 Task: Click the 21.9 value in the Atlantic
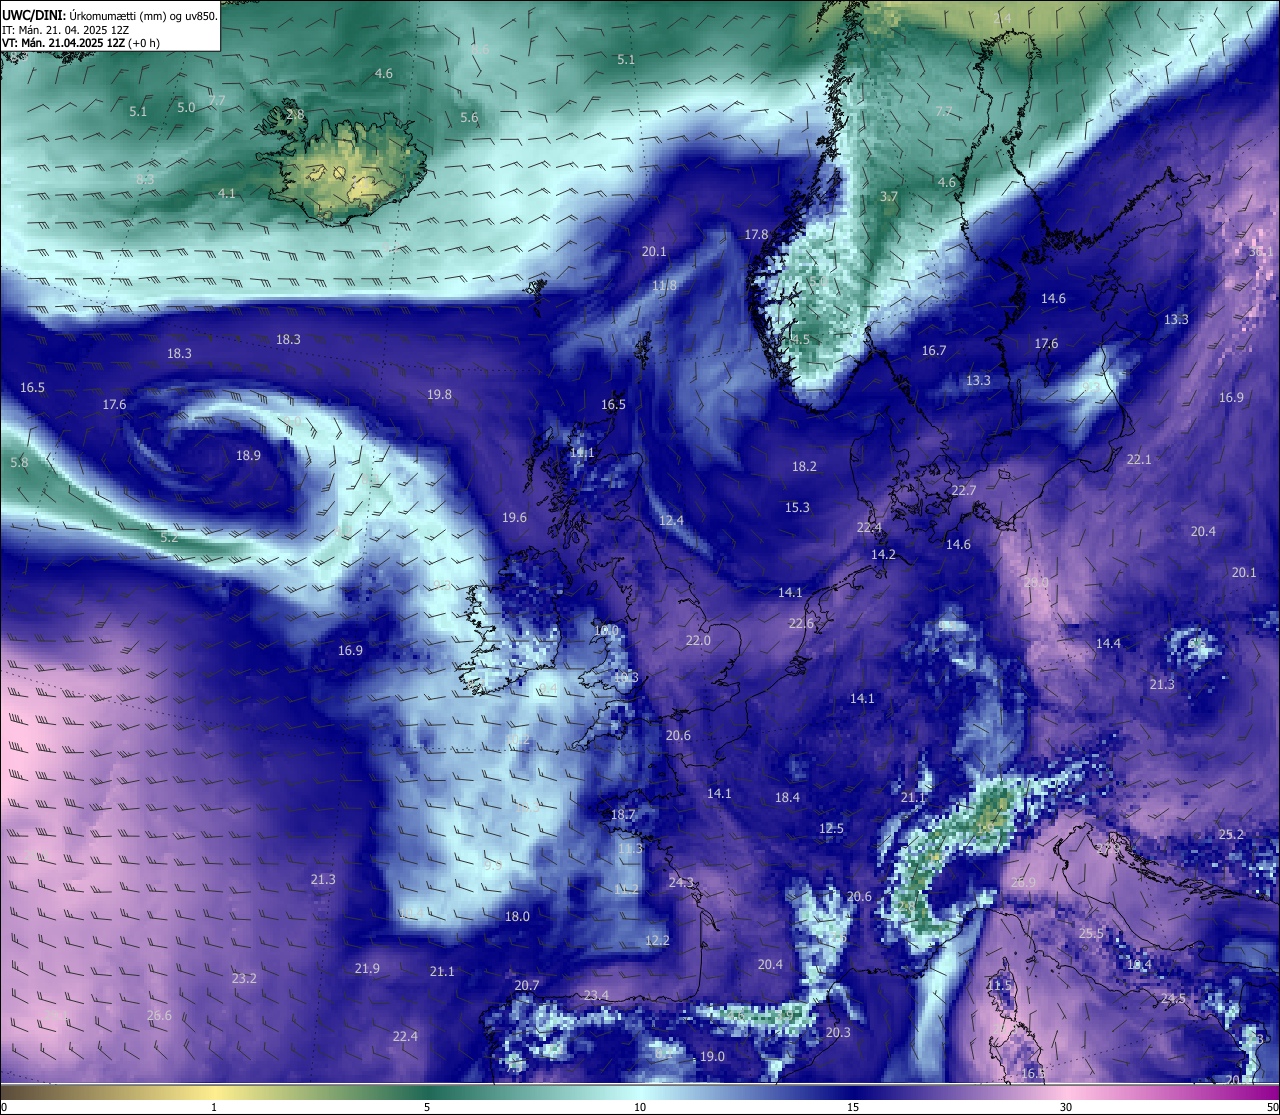pos(367,969)
